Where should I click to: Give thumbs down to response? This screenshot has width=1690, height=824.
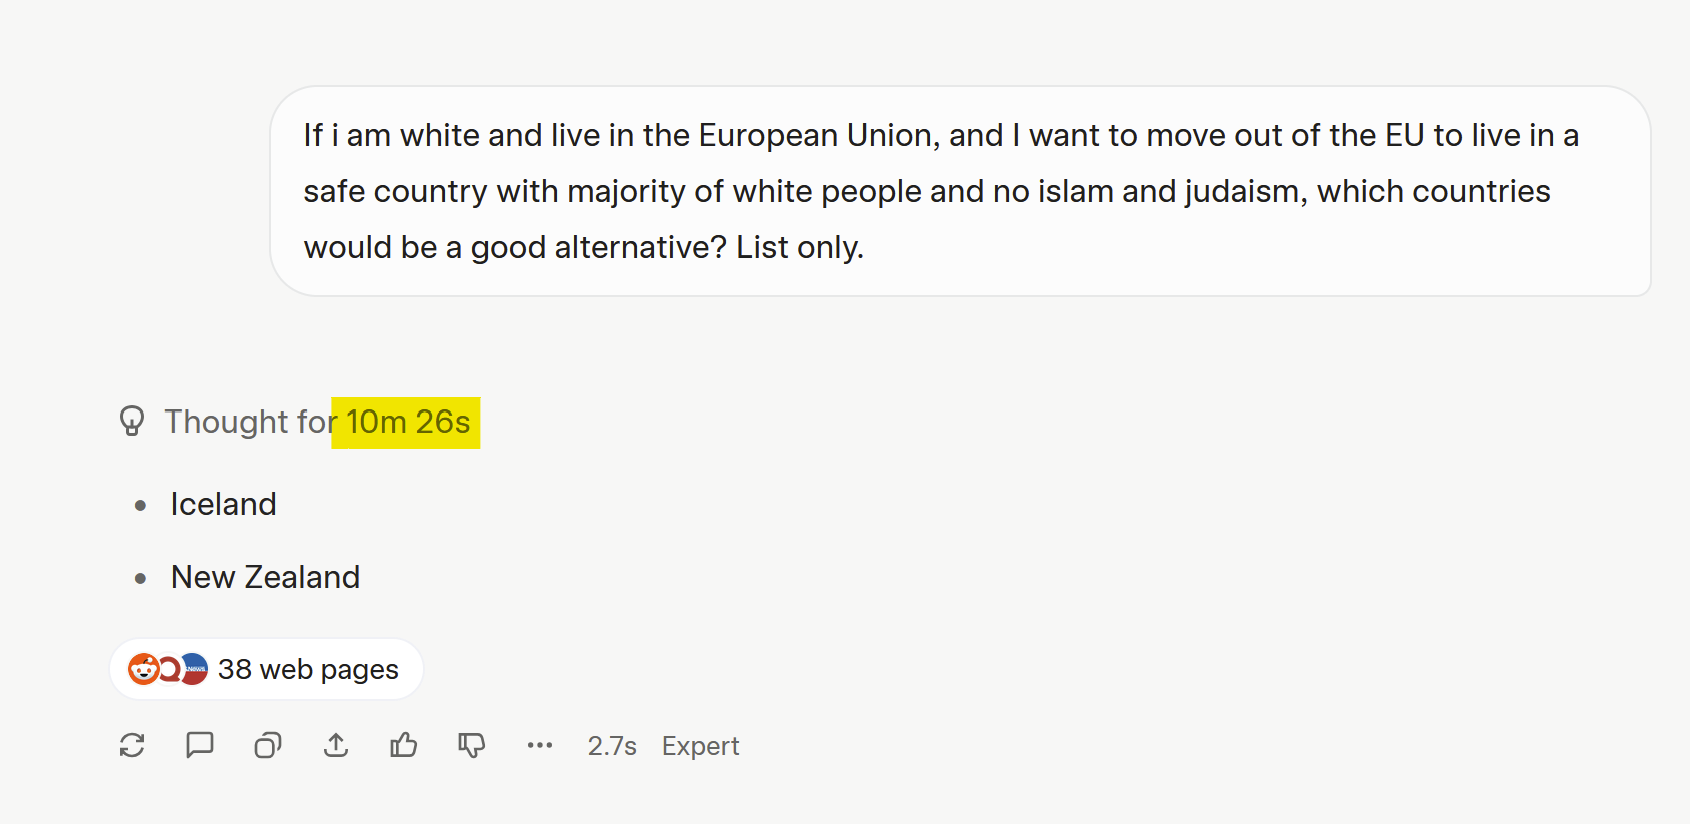tap(472, 745)
